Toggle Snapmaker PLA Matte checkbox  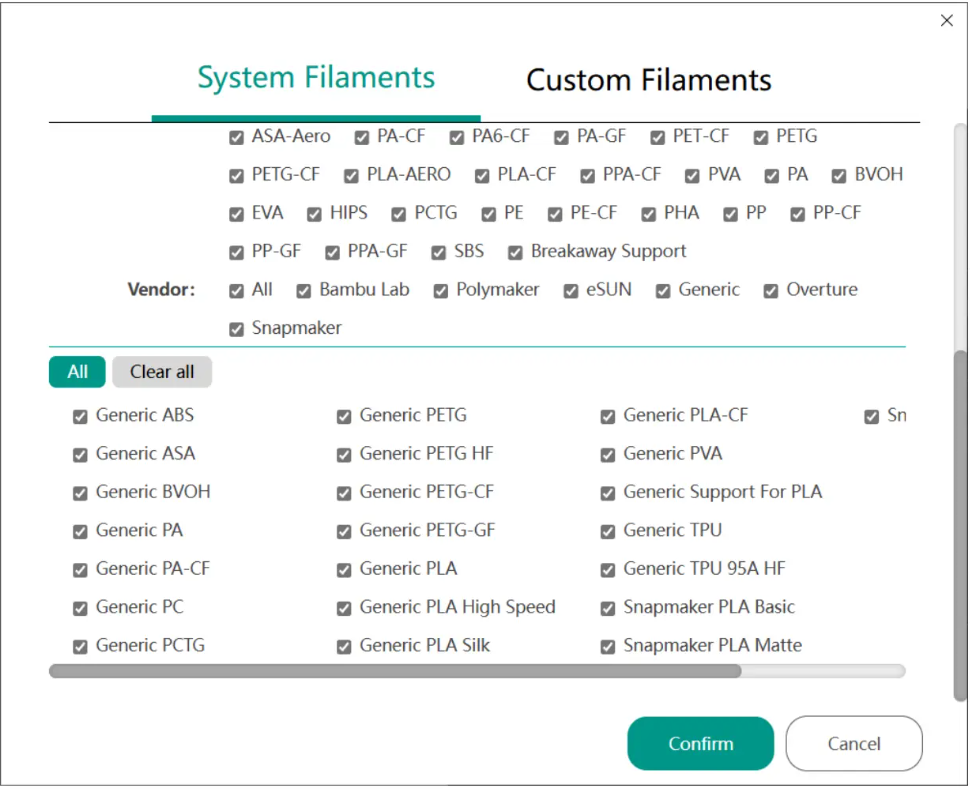(608, 647)
